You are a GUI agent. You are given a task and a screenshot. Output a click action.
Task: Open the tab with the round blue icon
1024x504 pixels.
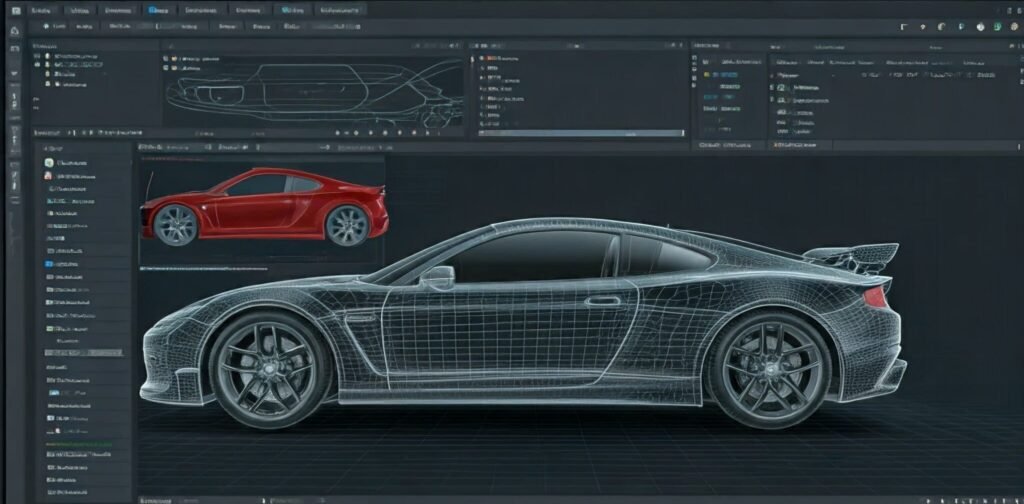157,10
